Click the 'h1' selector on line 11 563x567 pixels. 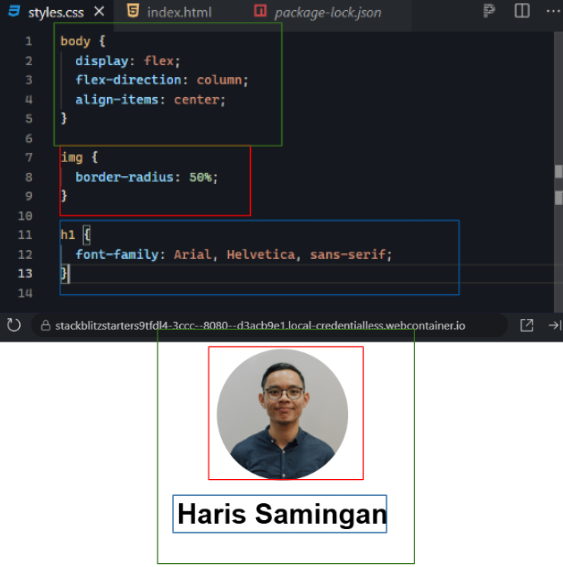coord(68,235)
